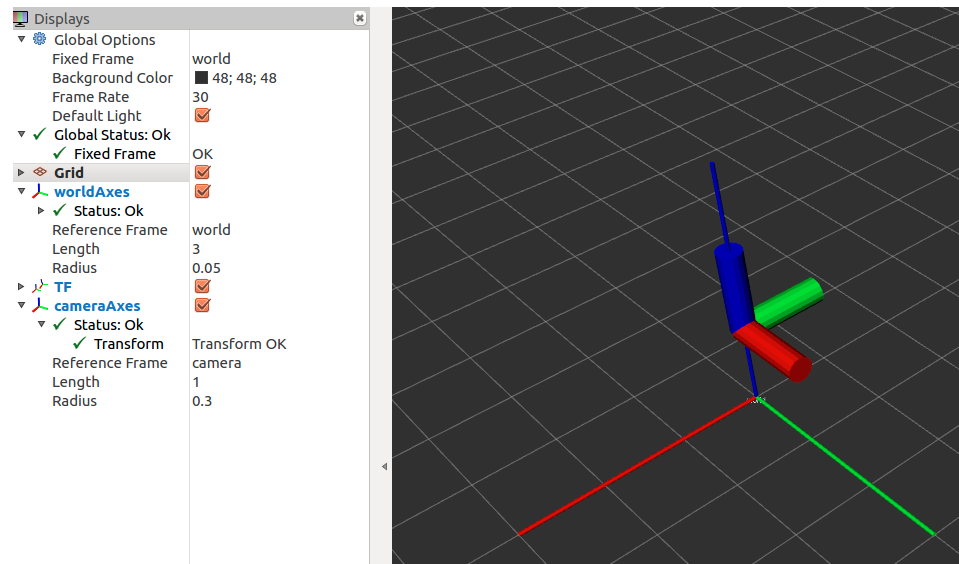This screenshot has width=959, height=564.
Task: Toggle the Default Light checkbox
Action: click(202, 115)
